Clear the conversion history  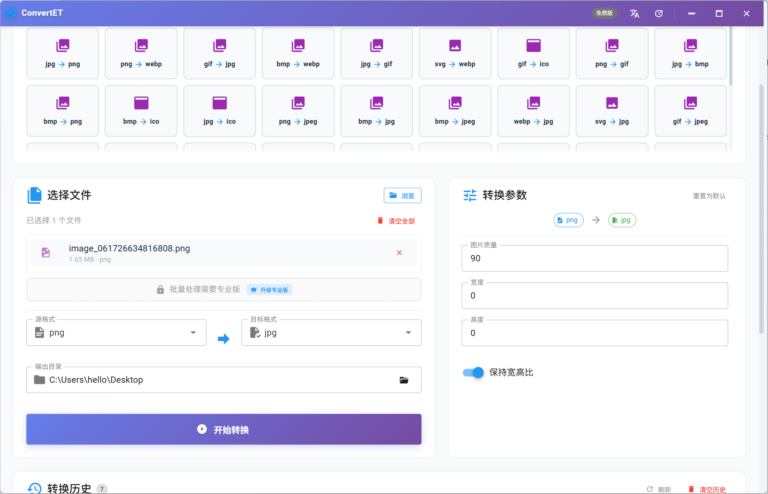[707, 489]
